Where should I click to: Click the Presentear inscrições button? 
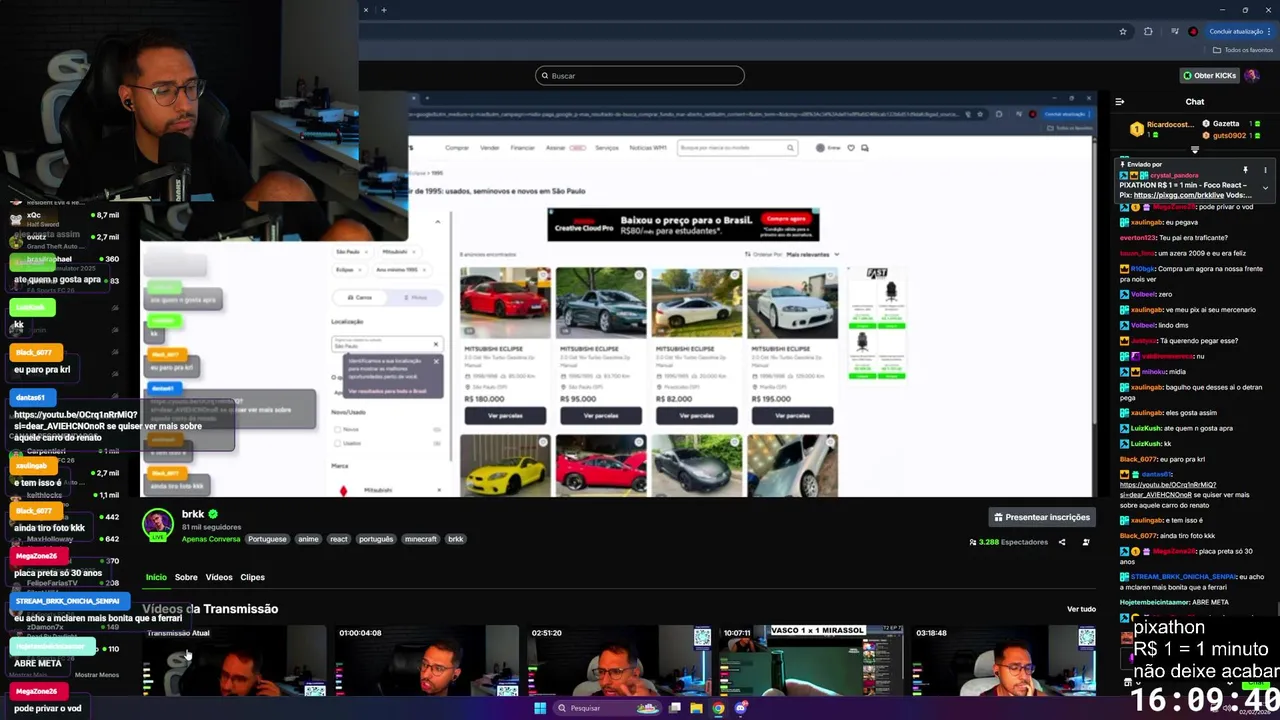pos(1041,517)
